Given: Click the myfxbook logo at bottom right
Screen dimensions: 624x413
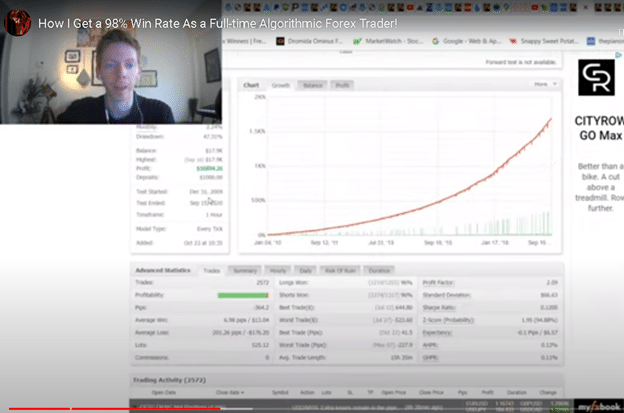Looking at the screenshot, I should (596, 402).
